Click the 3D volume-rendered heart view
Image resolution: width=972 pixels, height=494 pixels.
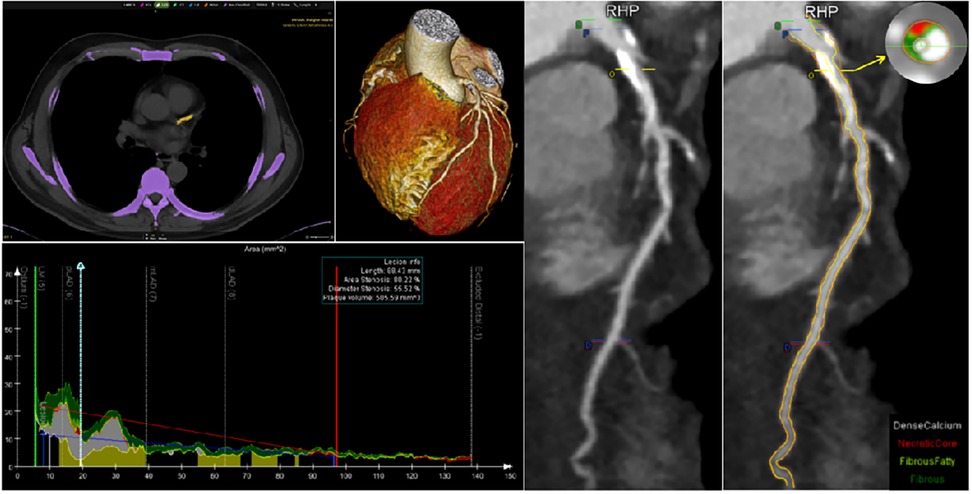[x=429, y=124]
